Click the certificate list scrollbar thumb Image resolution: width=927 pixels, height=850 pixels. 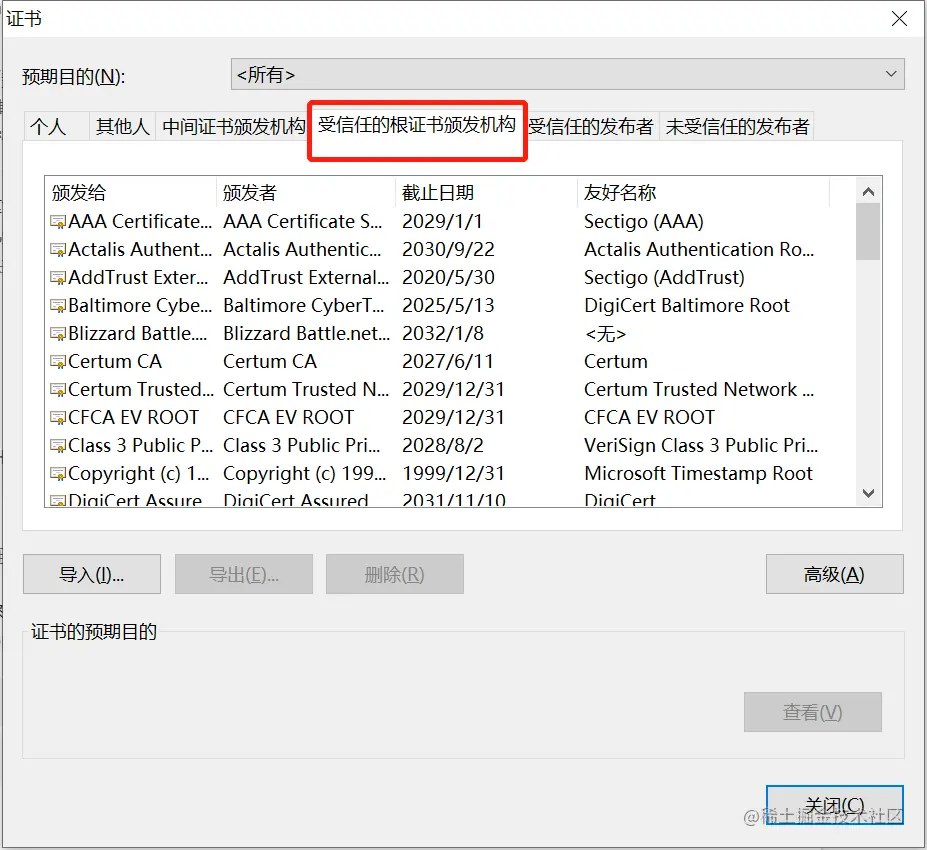point(868,232)
